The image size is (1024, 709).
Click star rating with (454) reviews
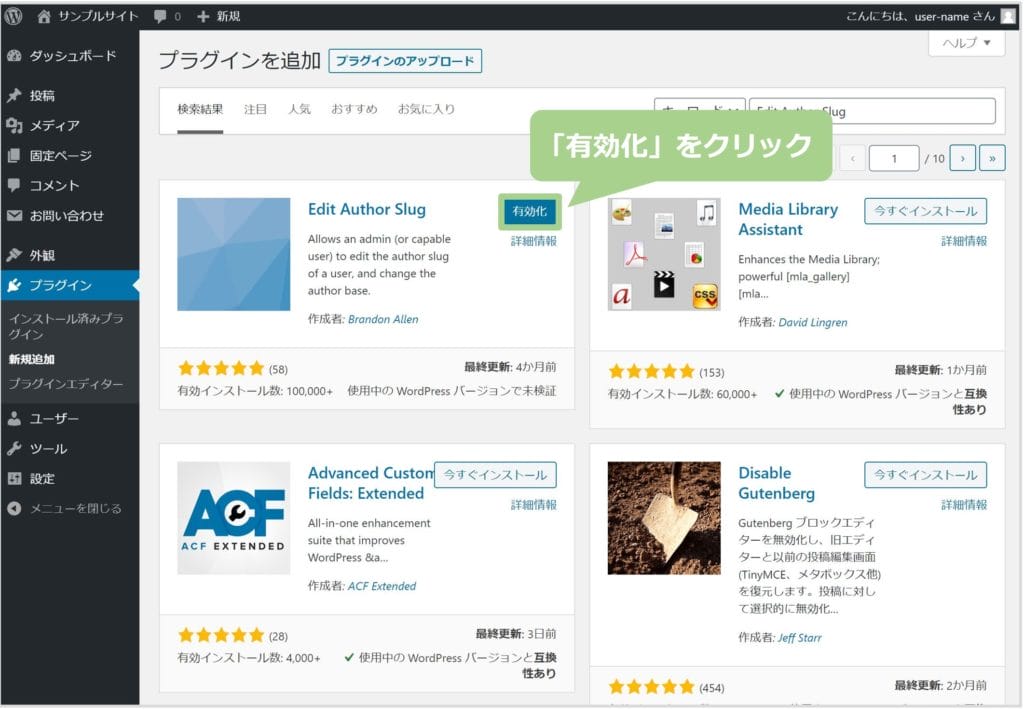652,687
